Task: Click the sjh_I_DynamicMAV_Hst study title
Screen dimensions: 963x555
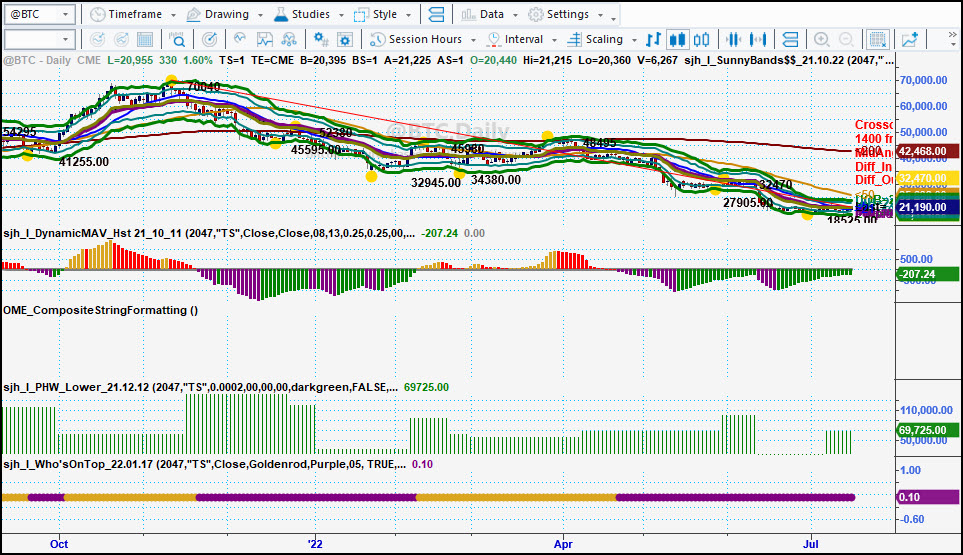Action: click(209, 233)
